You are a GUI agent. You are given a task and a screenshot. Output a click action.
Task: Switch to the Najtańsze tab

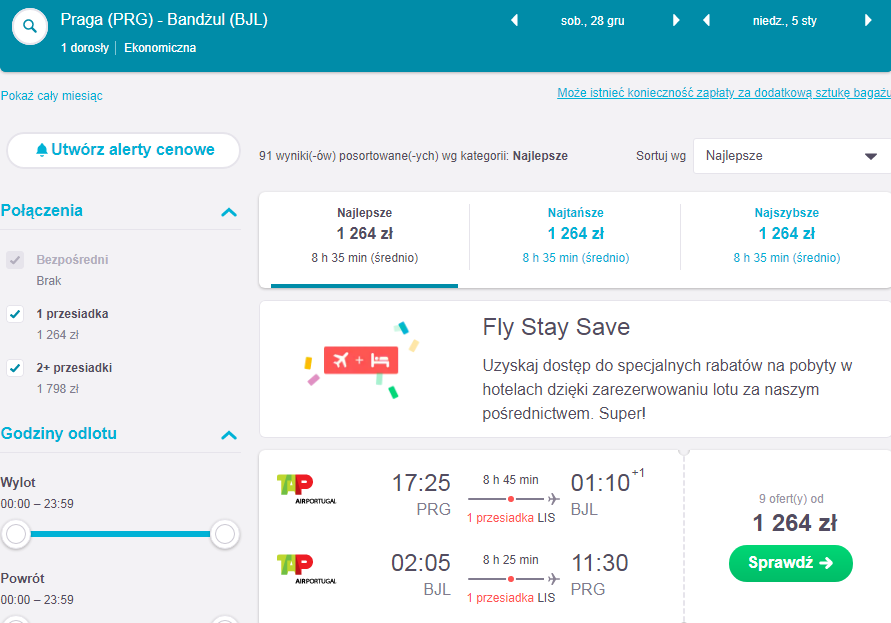click(575, 236)
